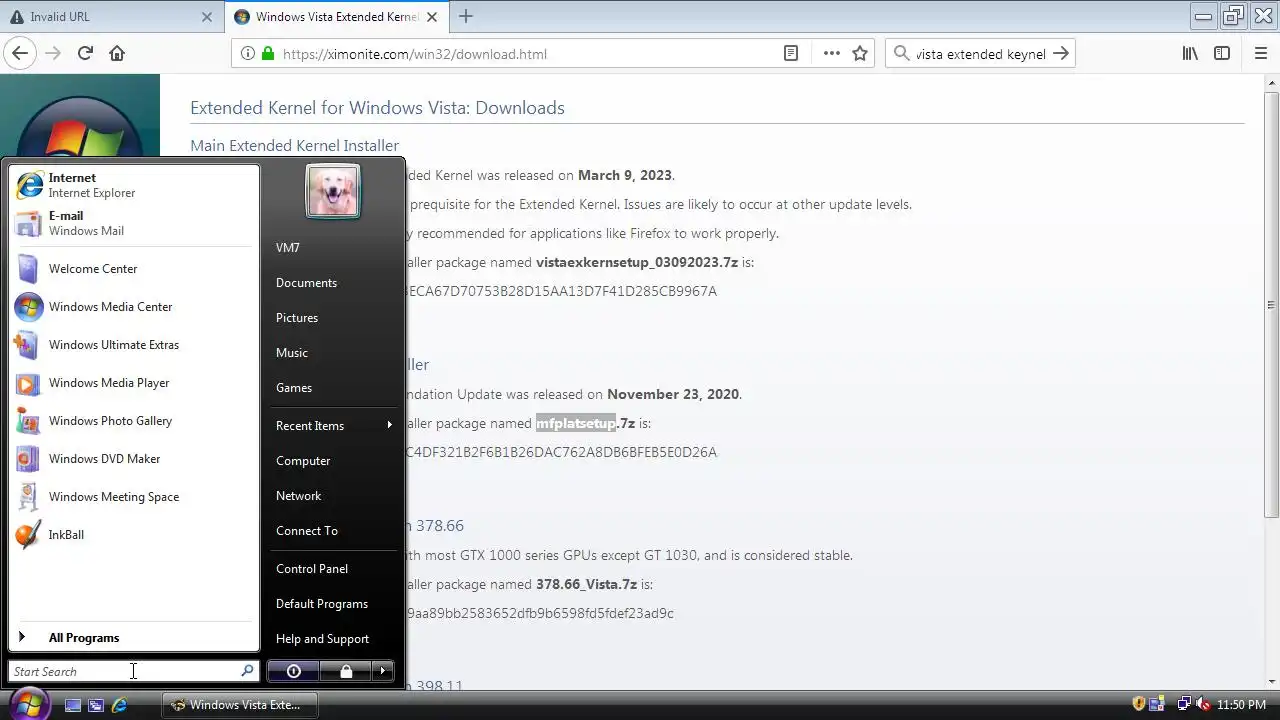Viewport: 1280px width, 720px height.
Task: Start Windows Media Player
Action: (134, 383)
